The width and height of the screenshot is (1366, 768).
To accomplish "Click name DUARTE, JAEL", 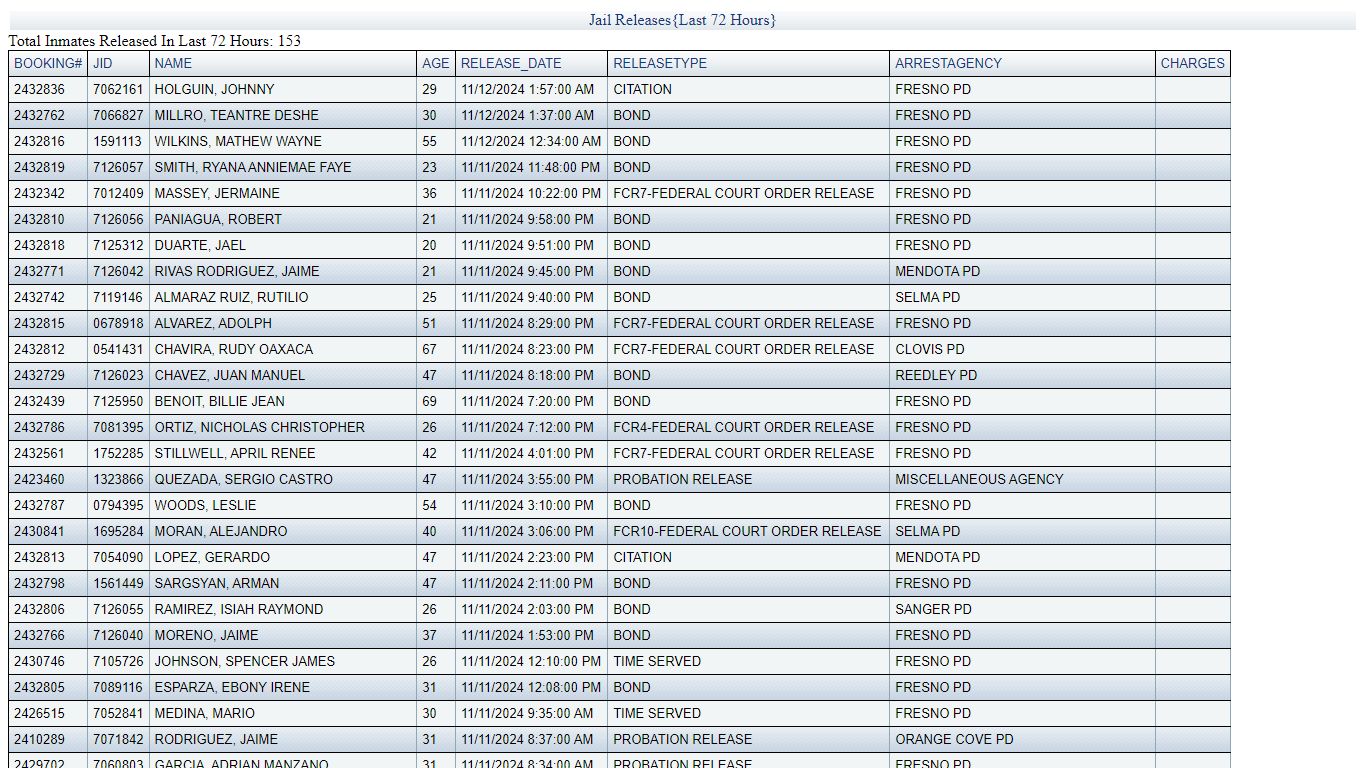I will tap(200, 245).
